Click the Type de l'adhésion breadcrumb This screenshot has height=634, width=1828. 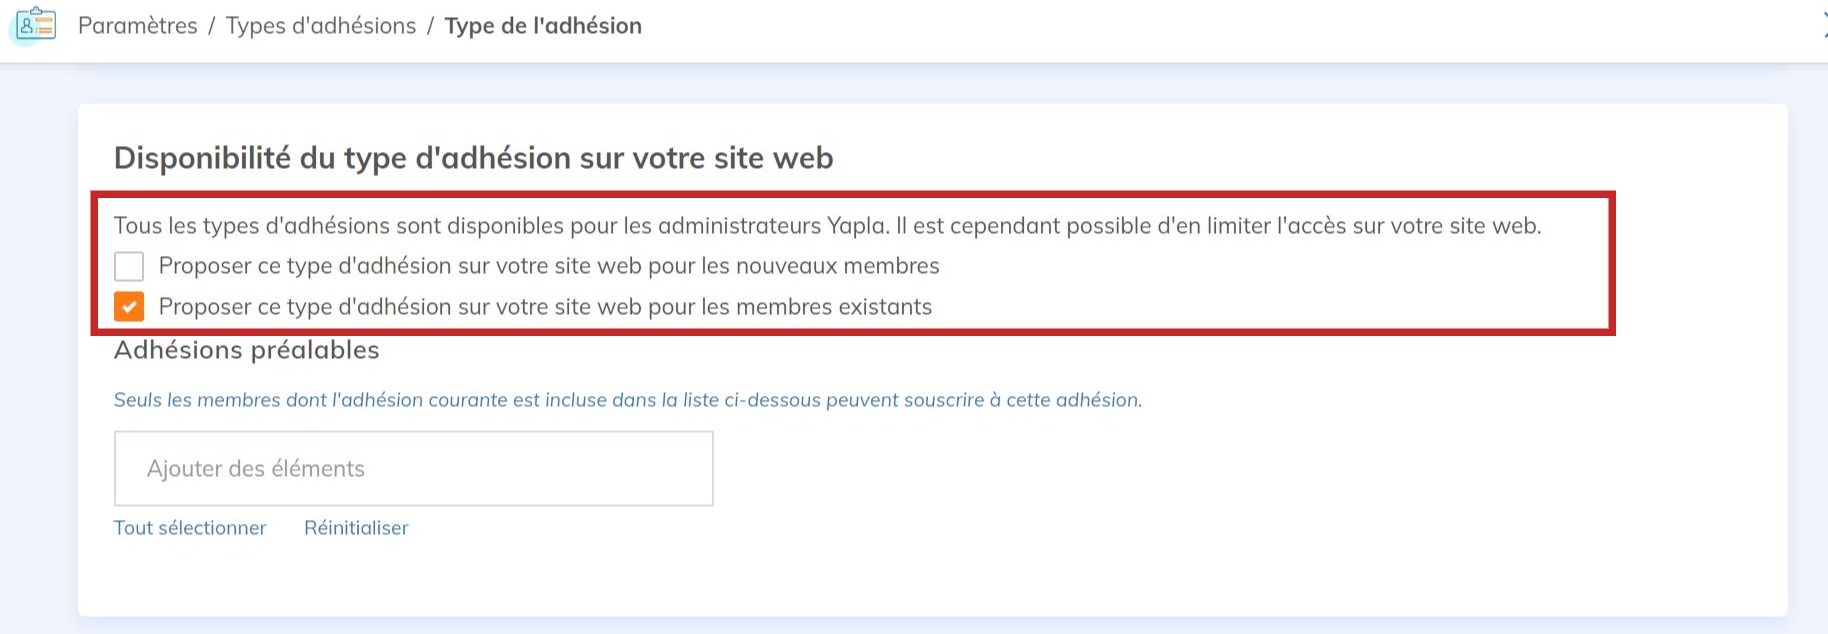point(543,26)
